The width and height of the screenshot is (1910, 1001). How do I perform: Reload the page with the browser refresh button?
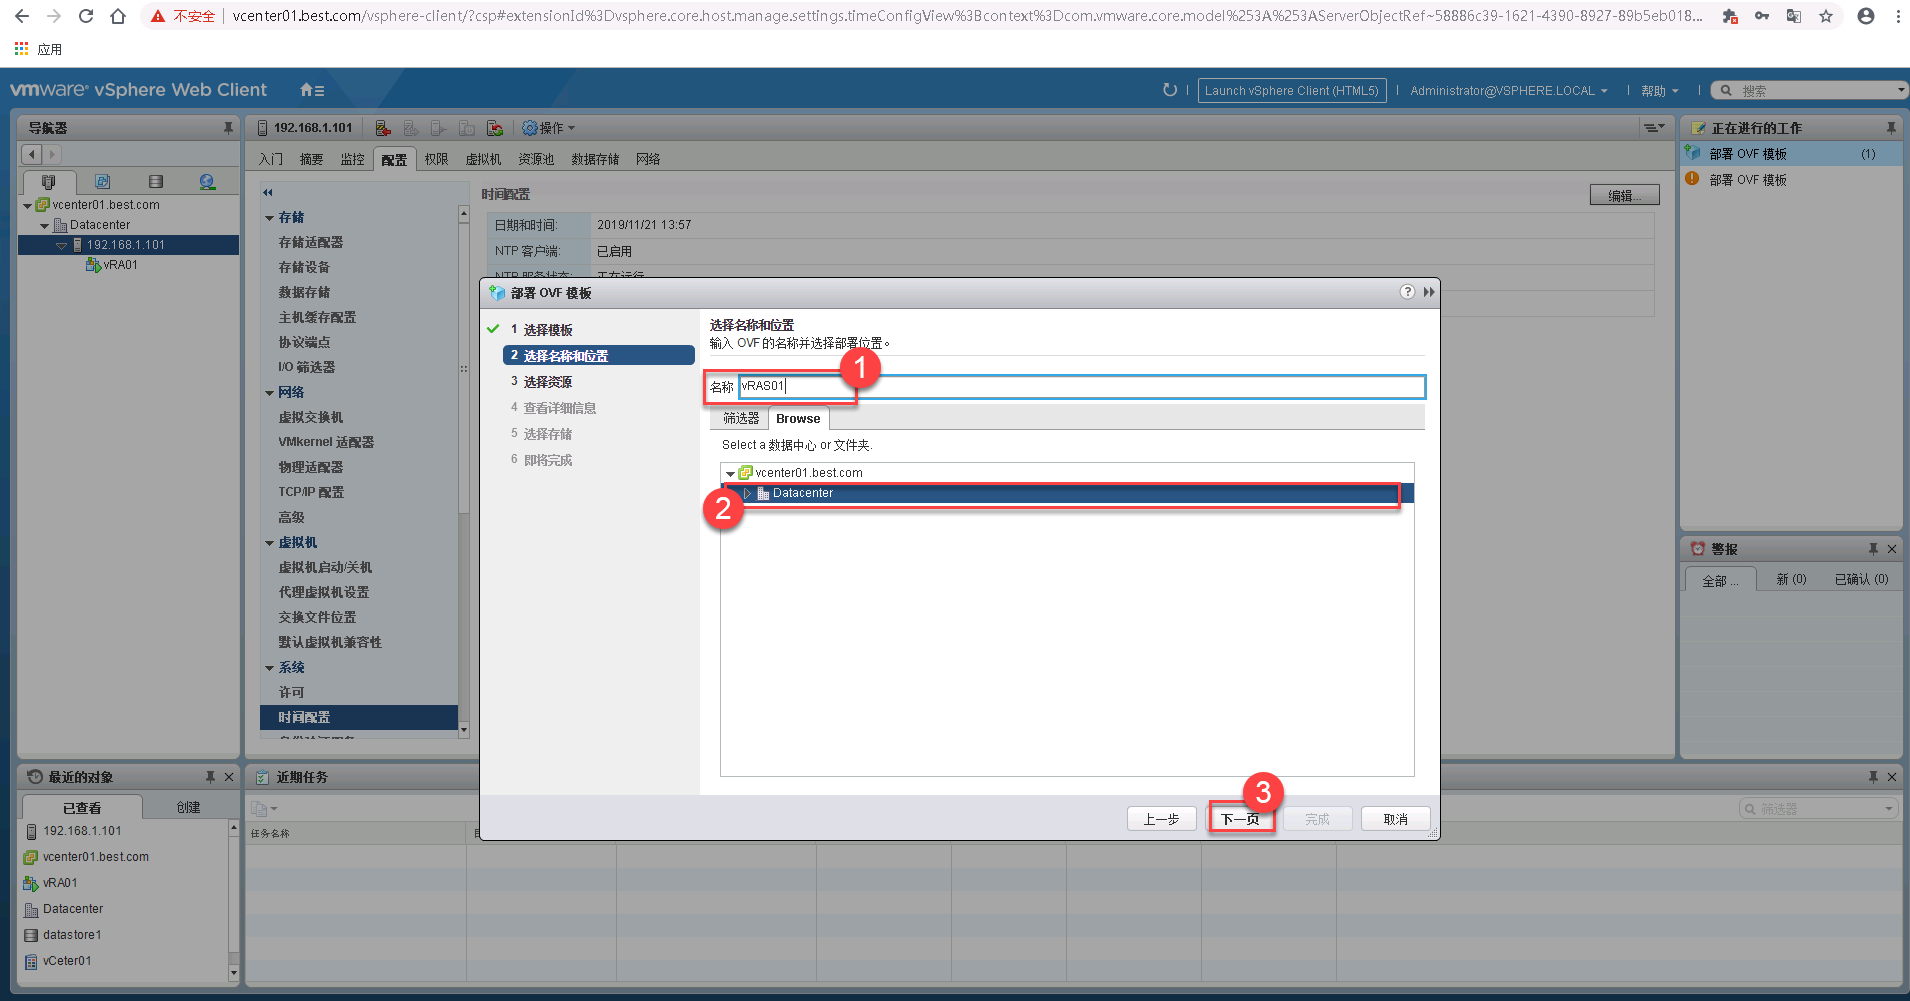tap(86, 16)
